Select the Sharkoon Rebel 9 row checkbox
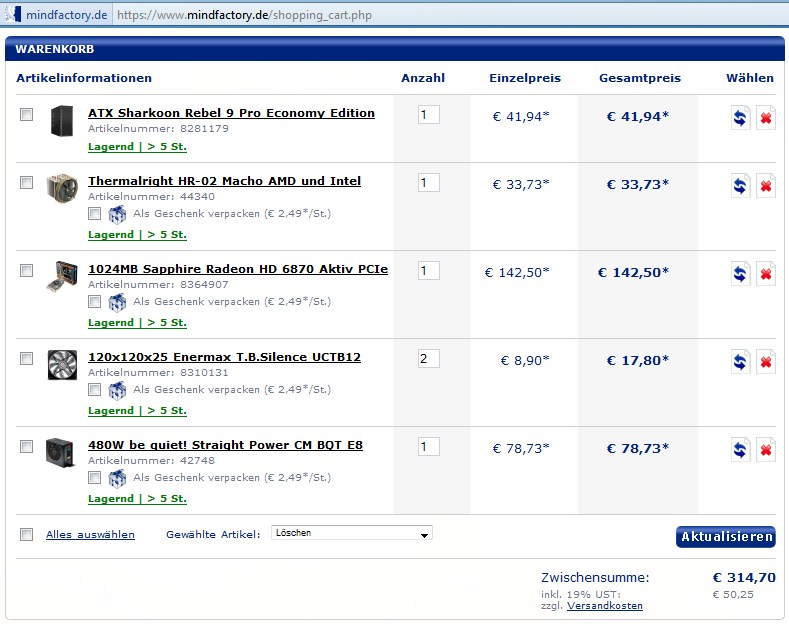The image size is (789, 624). click(x=26, y=115)
